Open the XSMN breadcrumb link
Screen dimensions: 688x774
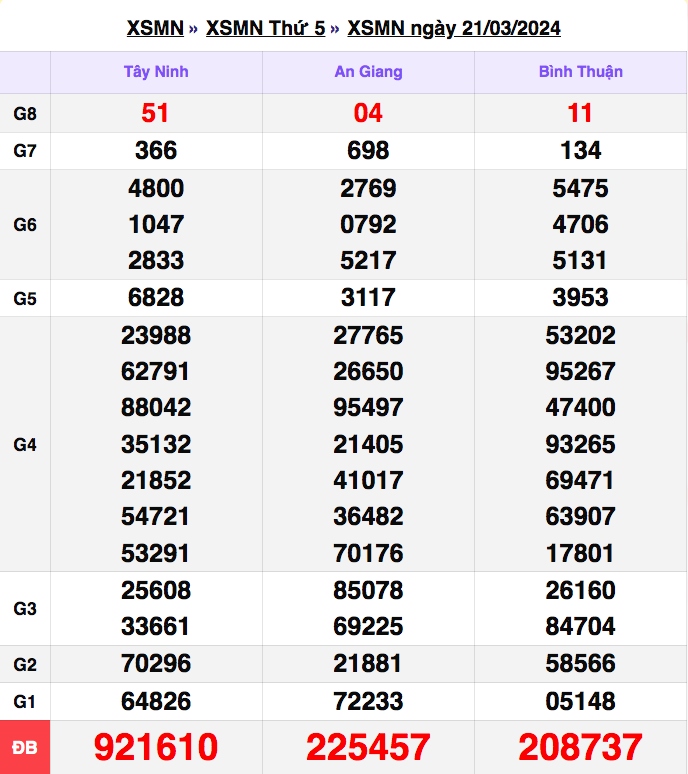pyautogui.click(x=155, y=28)
